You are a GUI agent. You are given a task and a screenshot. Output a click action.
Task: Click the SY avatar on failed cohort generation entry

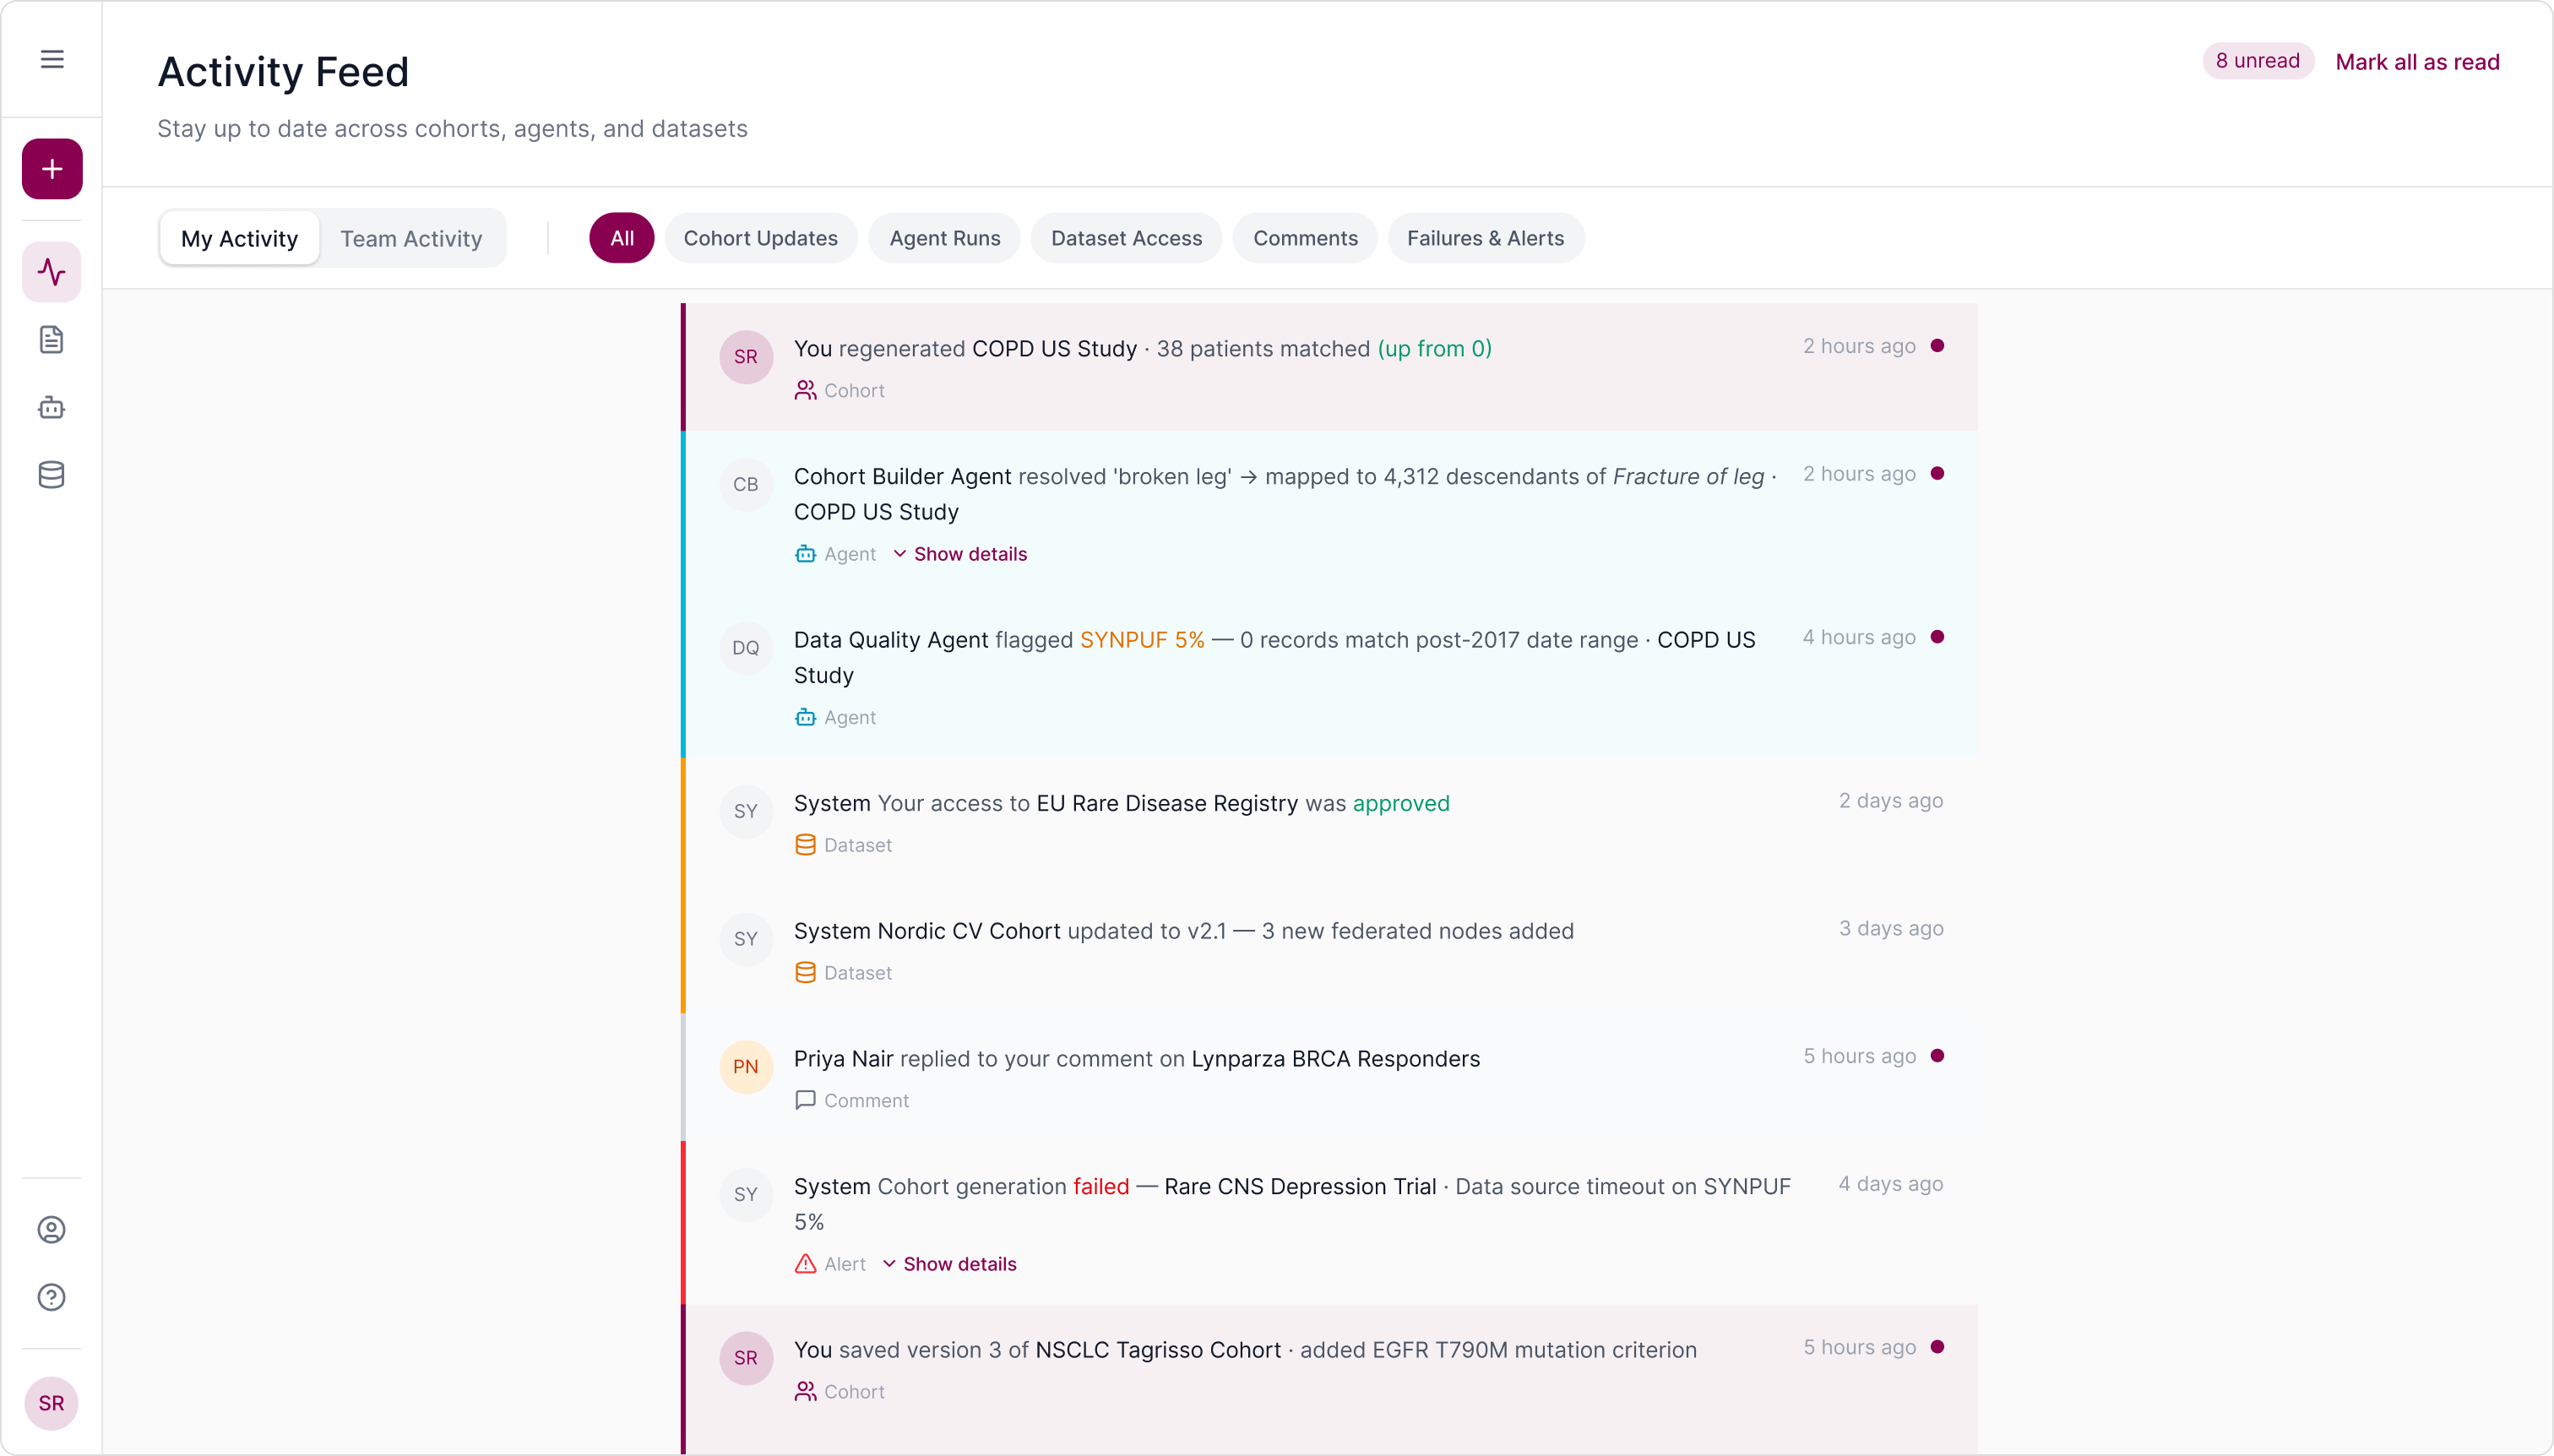click(x=746, y=1195)
